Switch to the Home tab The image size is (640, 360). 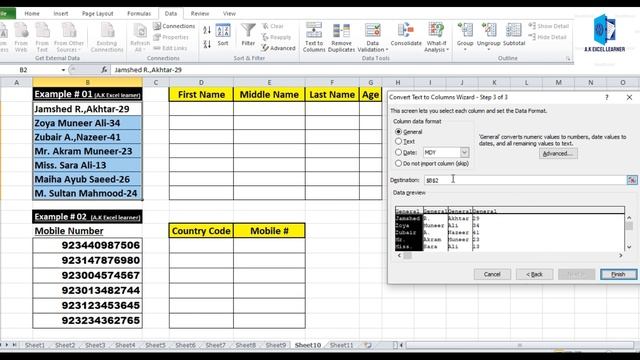pos(32,13)
